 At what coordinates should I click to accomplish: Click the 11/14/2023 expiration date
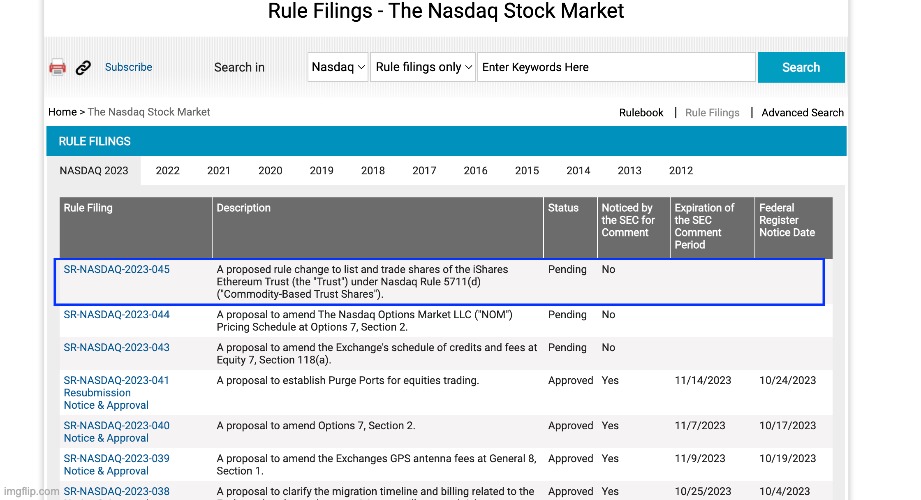pyautogui.click(x=702, y=380)
